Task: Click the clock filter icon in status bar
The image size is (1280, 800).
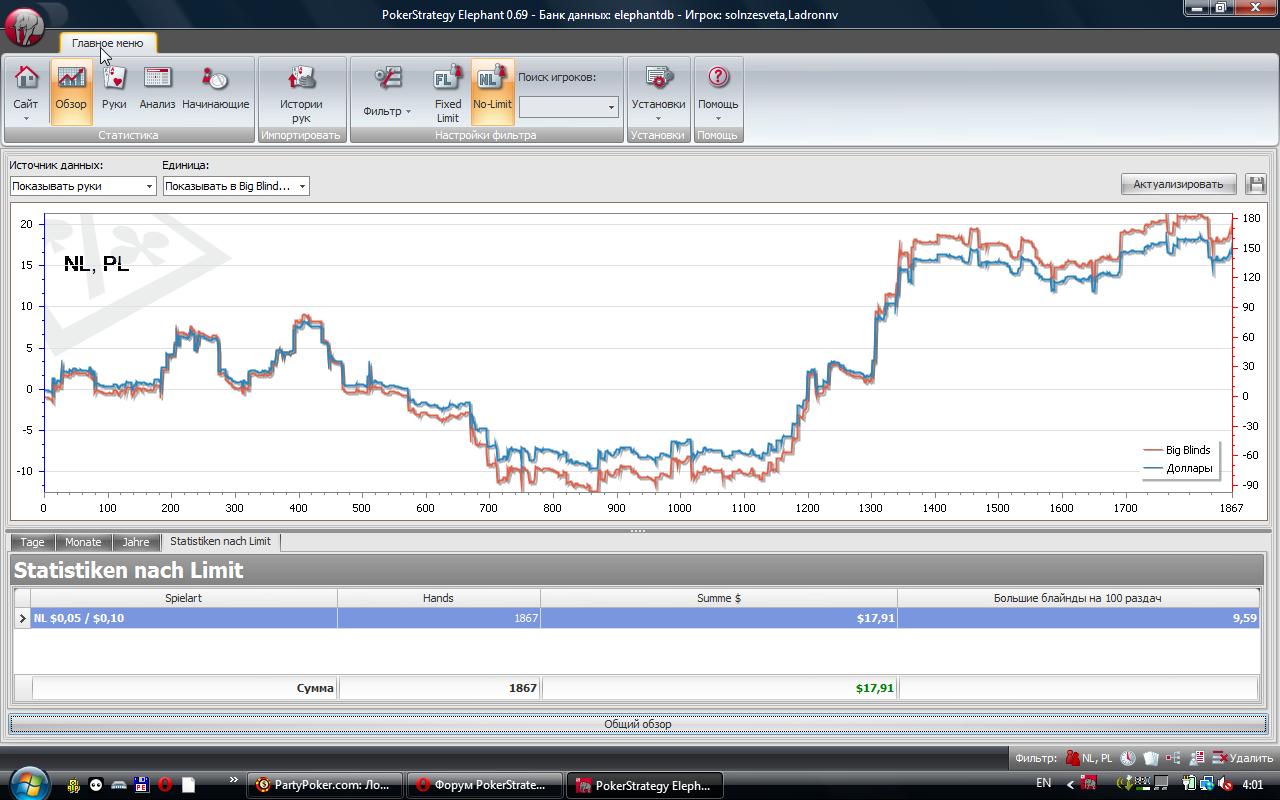Action: (1128, 758)
